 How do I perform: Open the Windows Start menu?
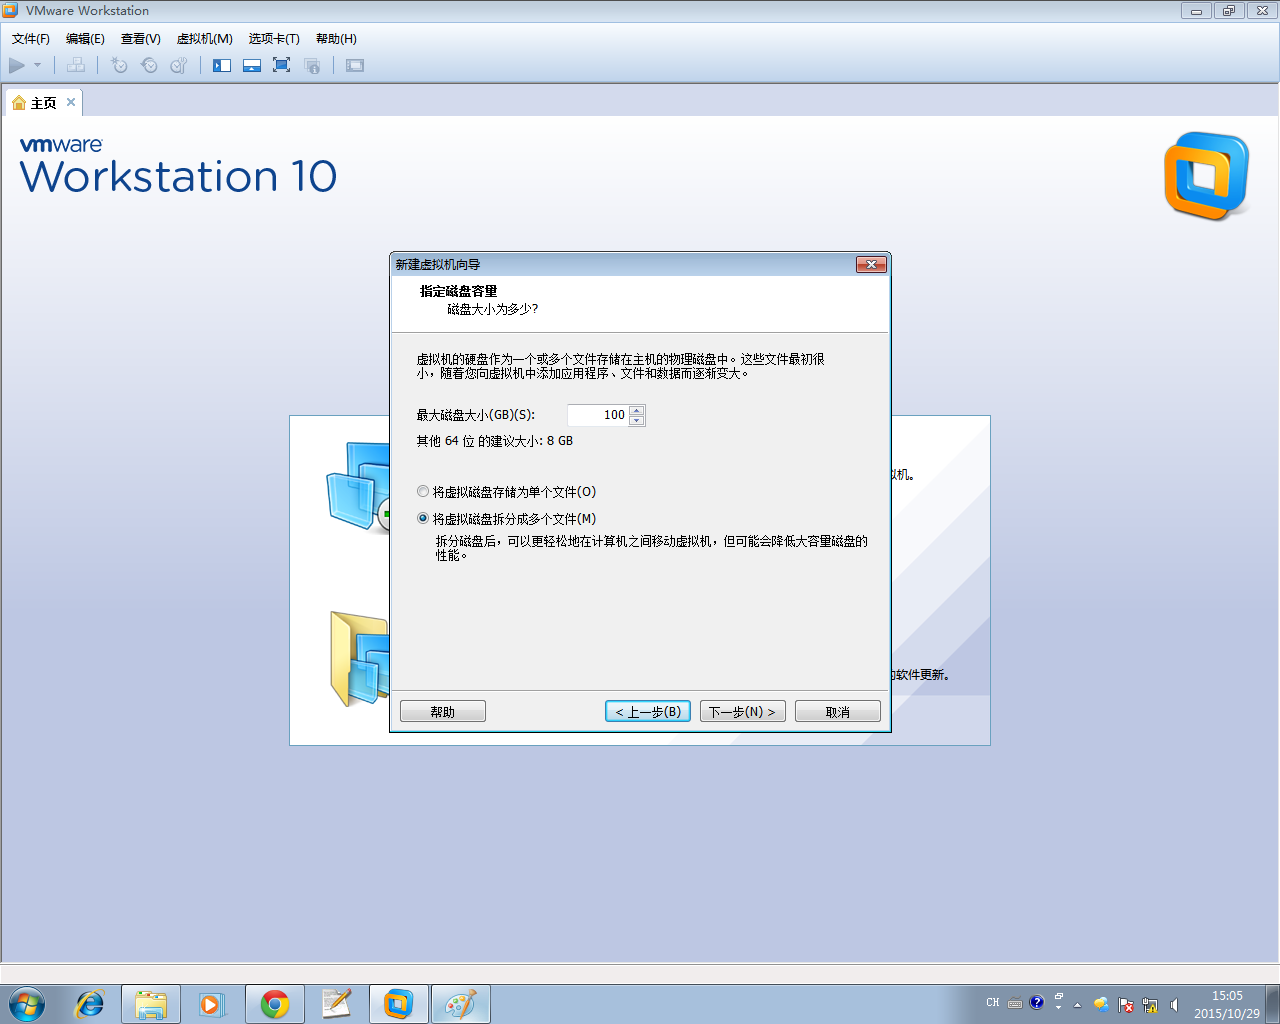27,1004
